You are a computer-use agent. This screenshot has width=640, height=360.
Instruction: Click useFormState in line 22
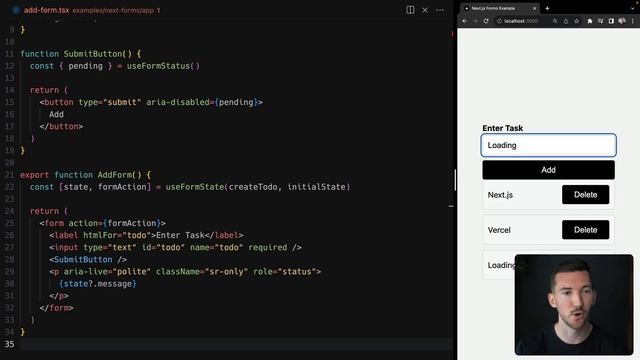(195, 187)
